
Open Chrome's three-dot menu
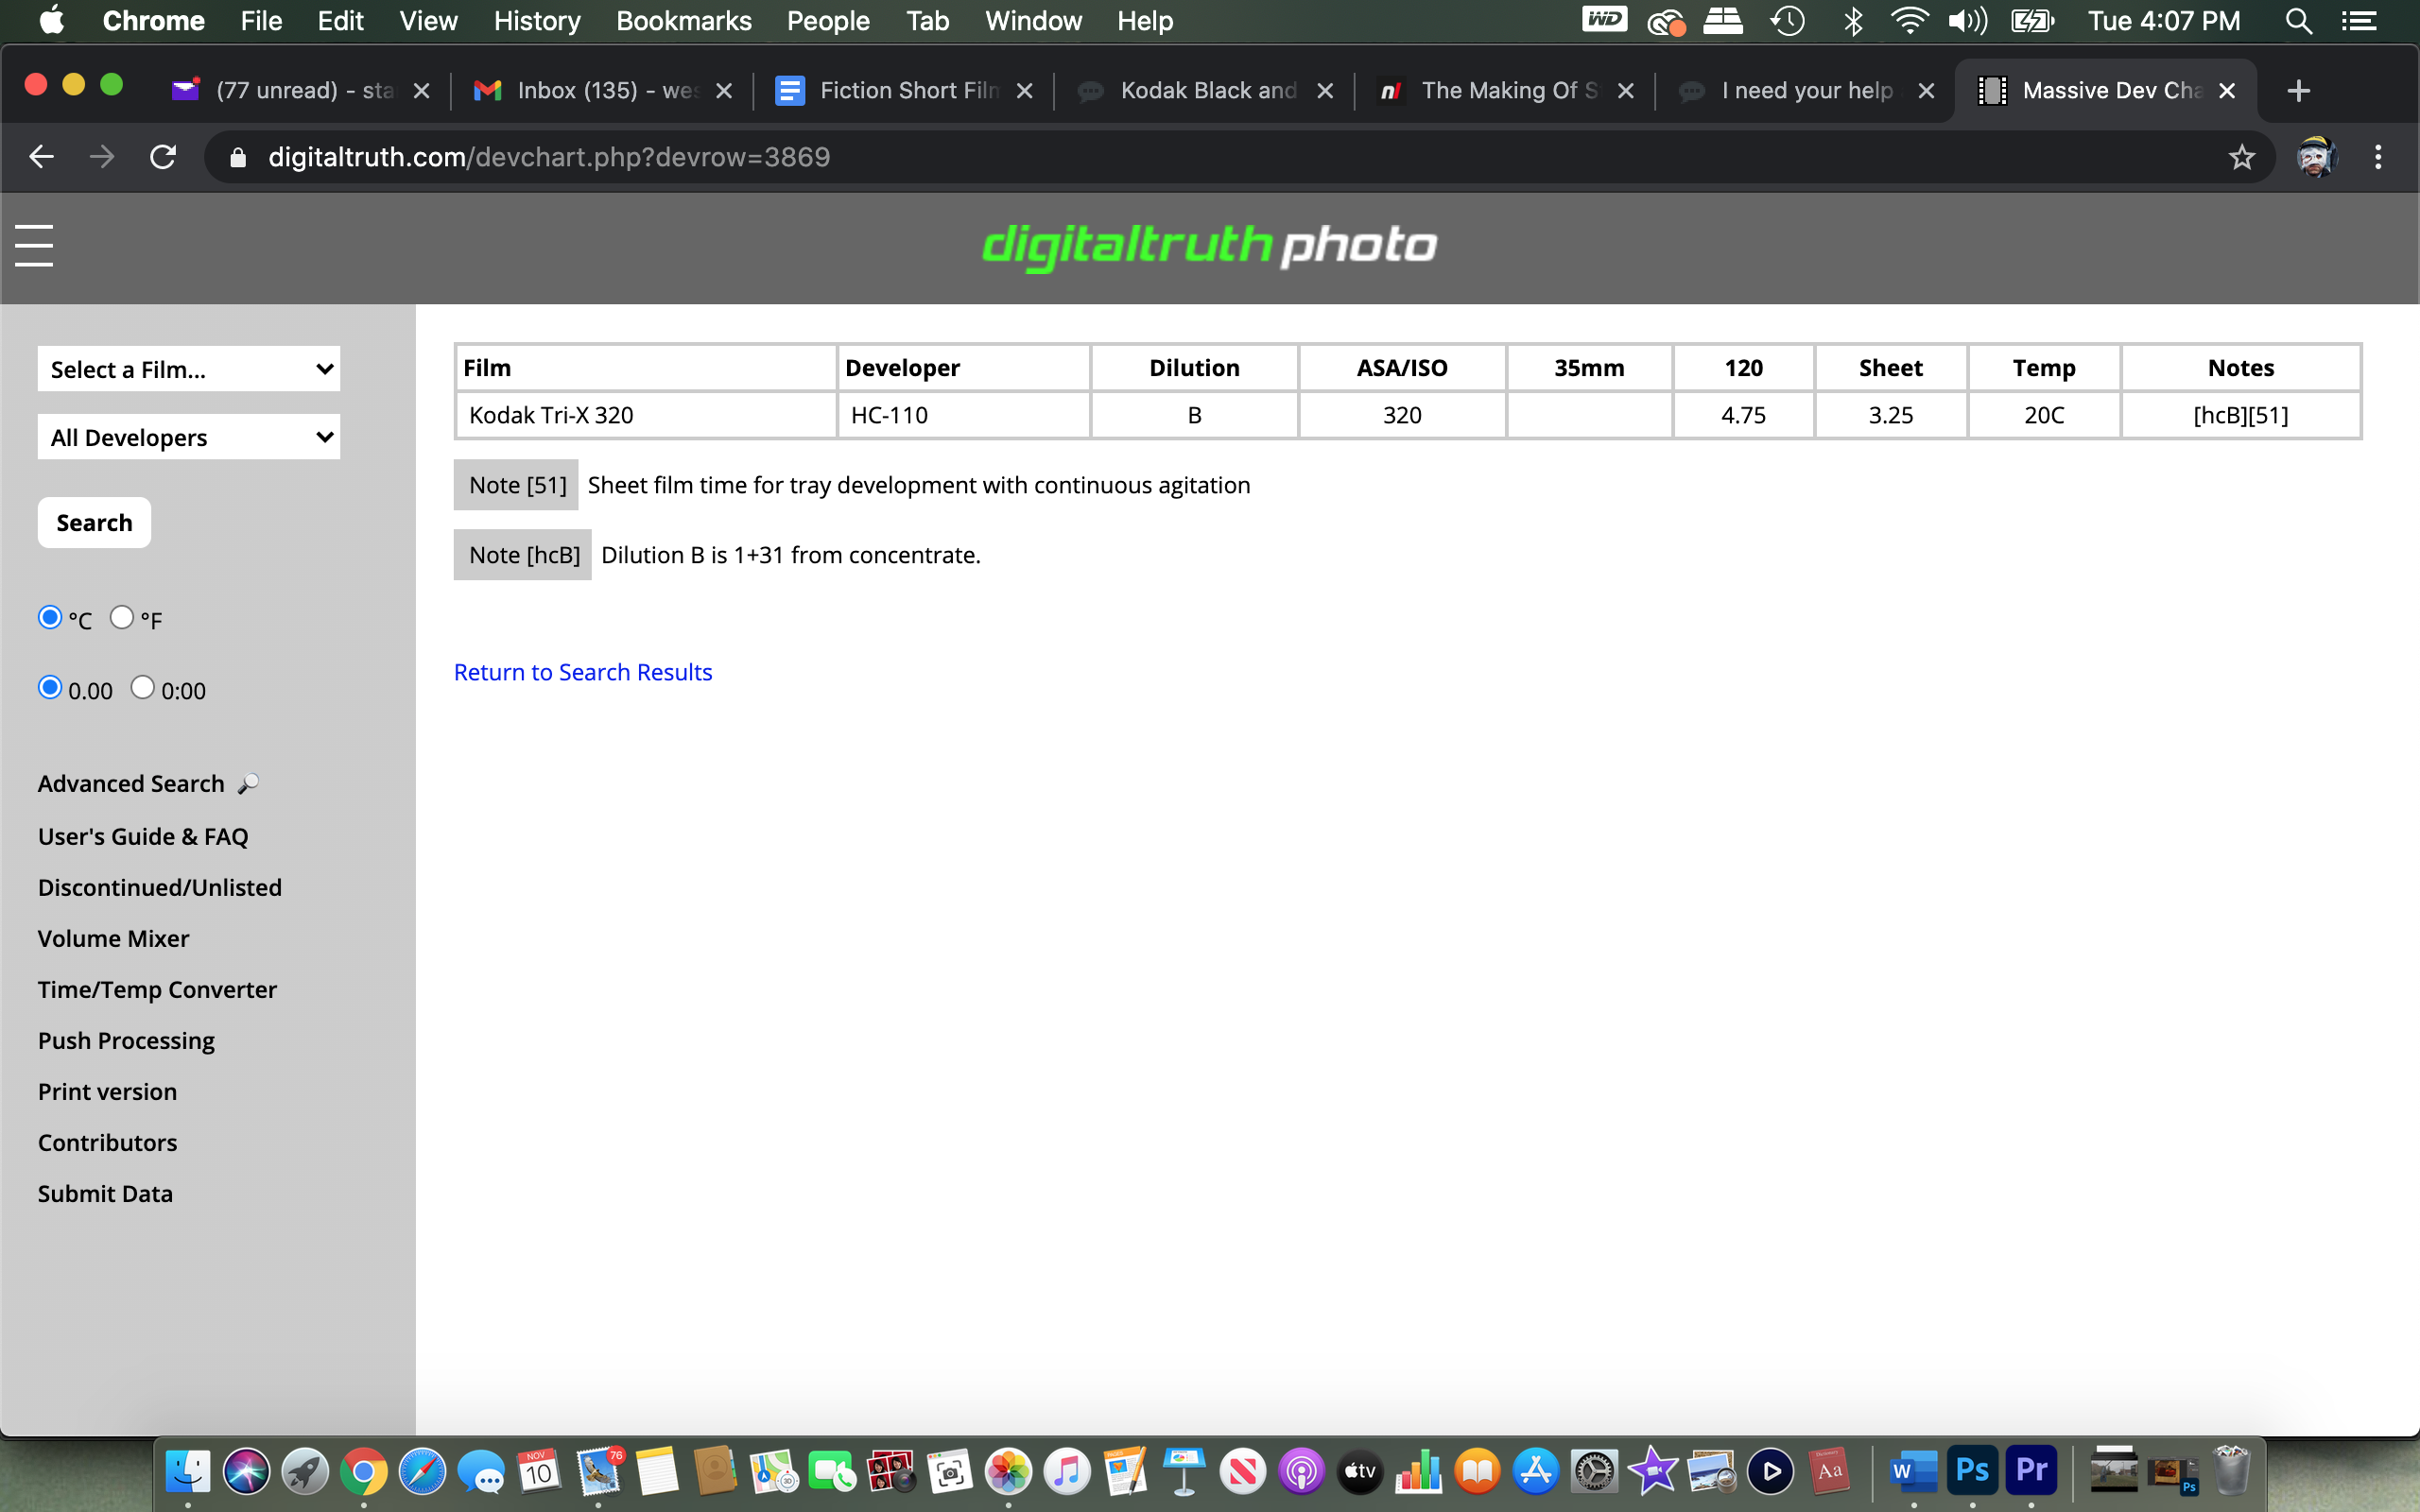pyautogui.click(x=2378, y=157)
